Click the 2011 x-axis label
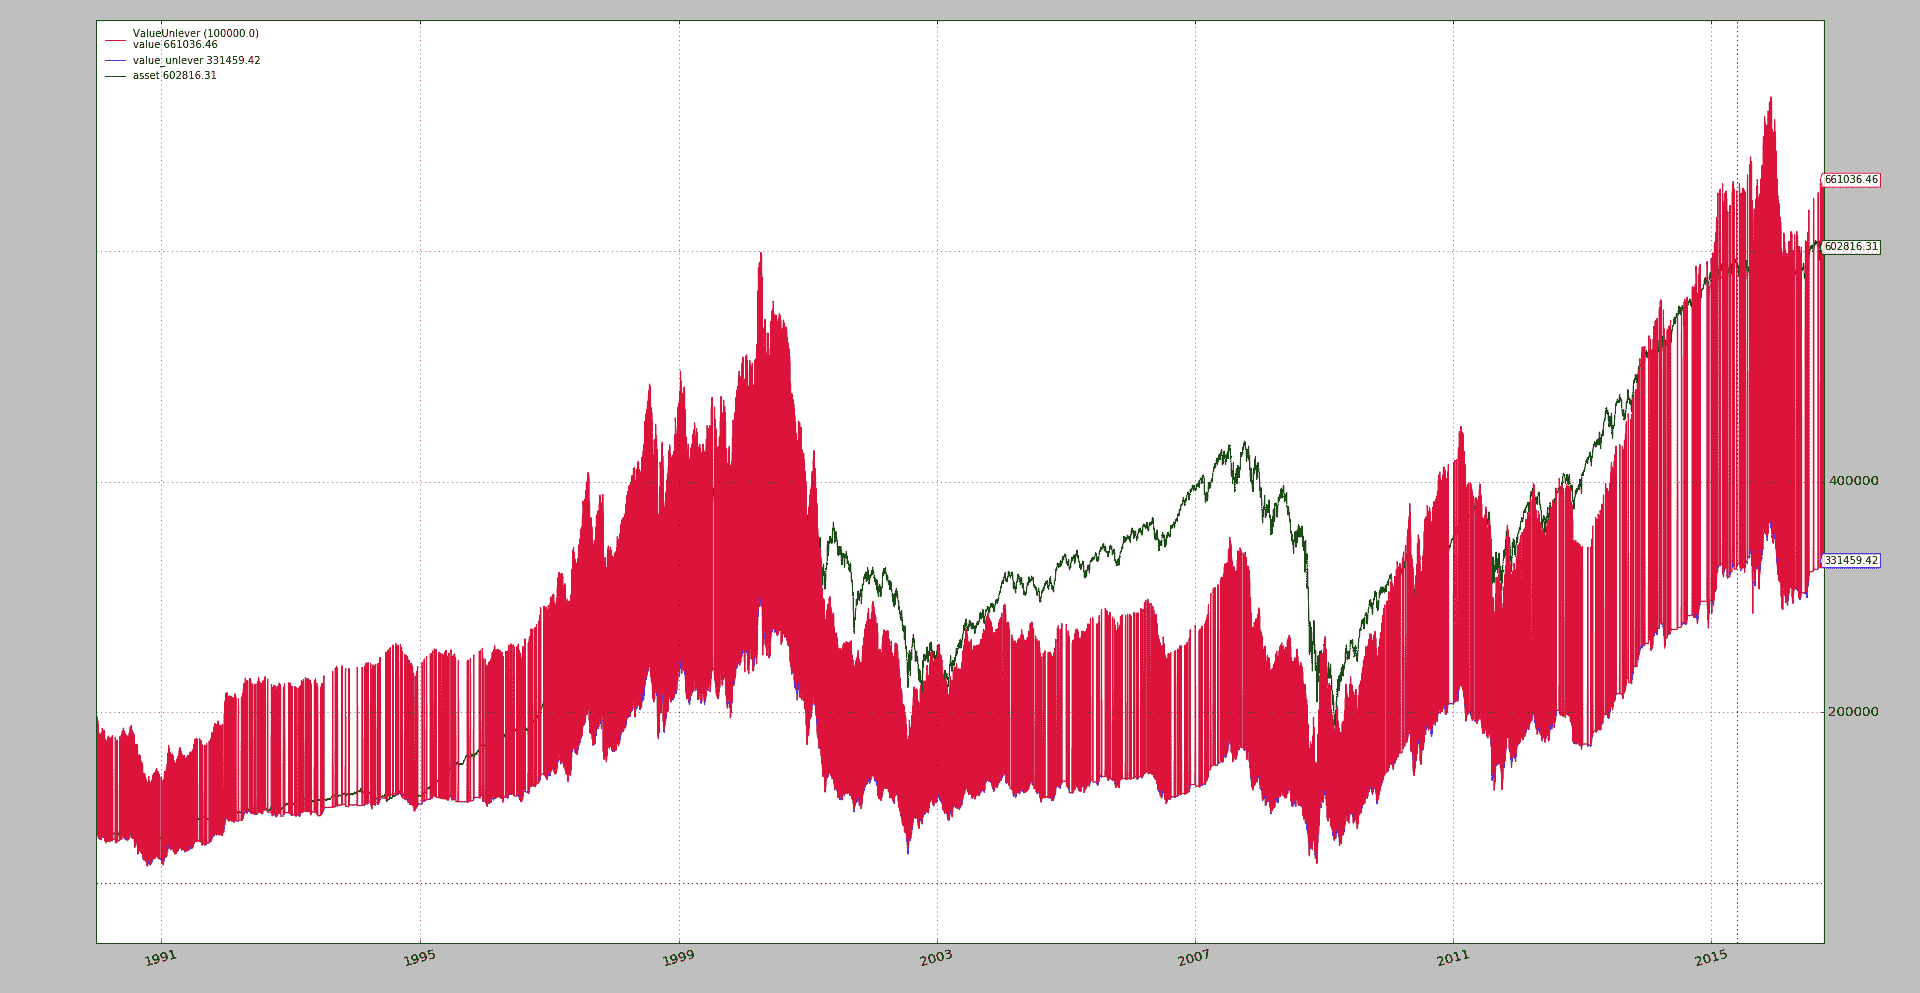The image size is (1920, 993). tap(1453, 958)
